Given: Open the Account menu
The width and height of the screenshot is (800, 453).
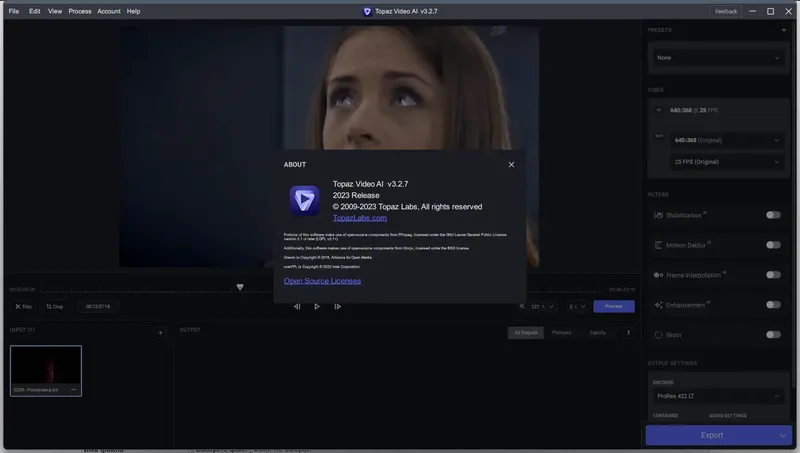Looking at the screenshot, I should [109, 11].
